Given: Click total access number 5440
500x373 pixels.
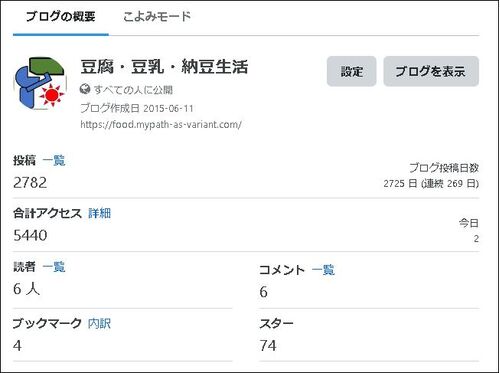Looking at the screenshot, I should (30, 236).
